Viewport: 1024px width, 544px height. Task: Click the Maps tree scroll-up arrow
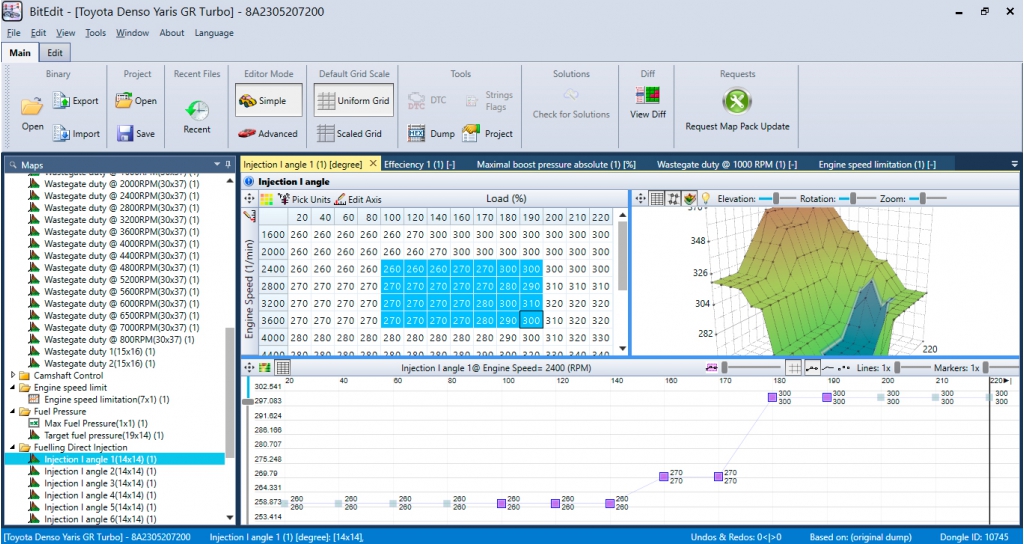pyautogui.click(x=229, y=181)
